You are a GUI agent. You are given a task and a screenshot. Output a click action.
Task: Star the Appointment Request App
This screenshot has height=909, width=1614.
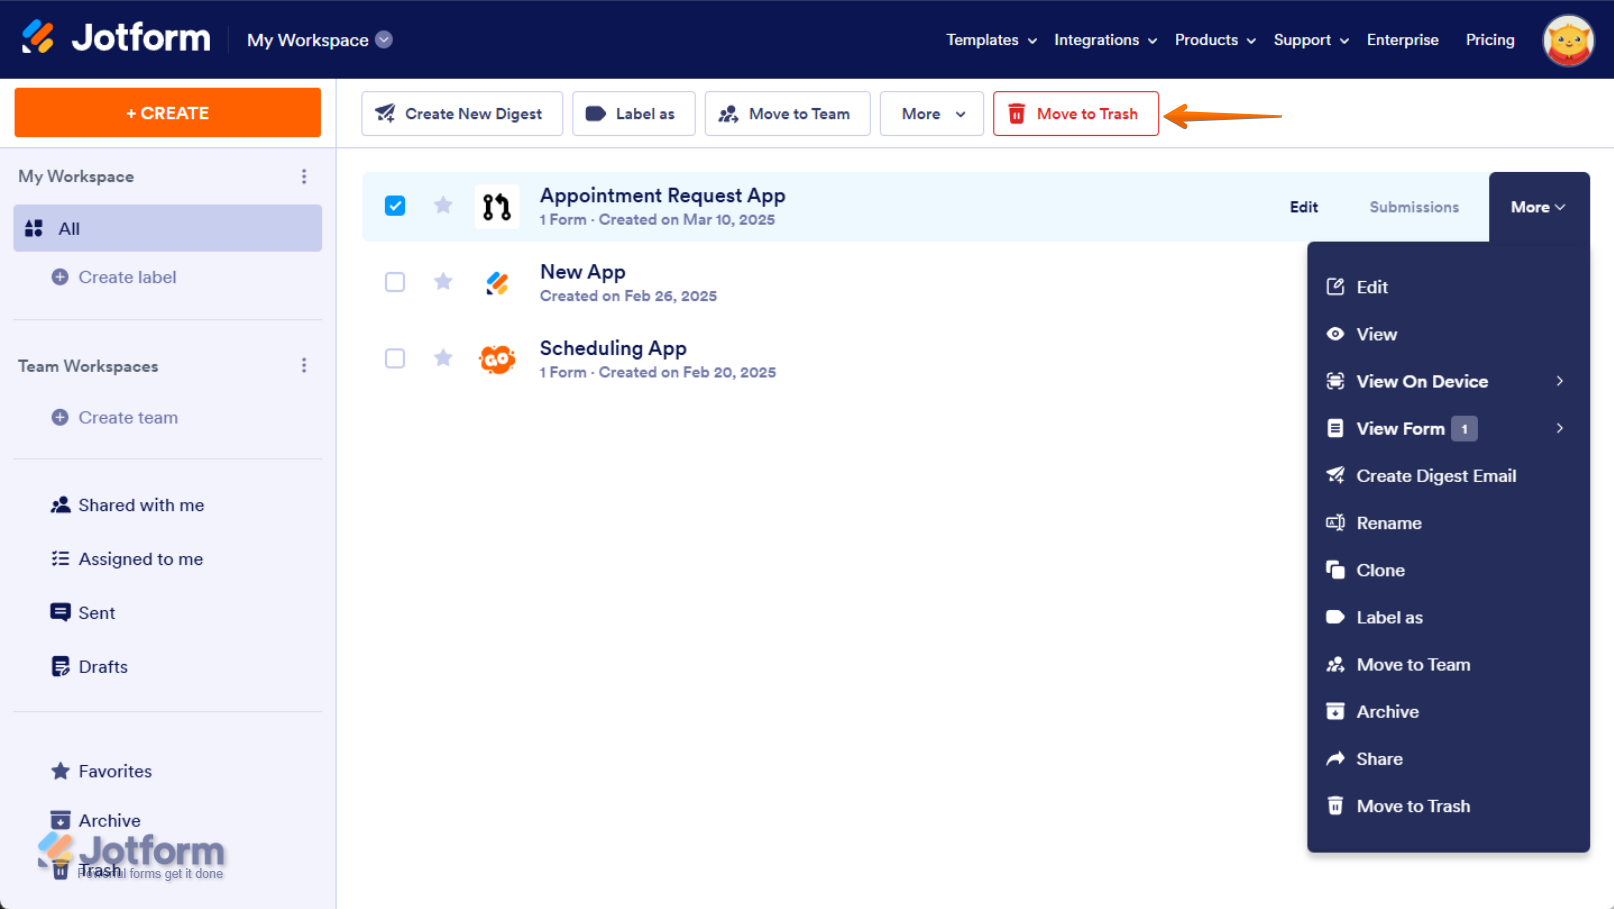[x=443, y=206]
